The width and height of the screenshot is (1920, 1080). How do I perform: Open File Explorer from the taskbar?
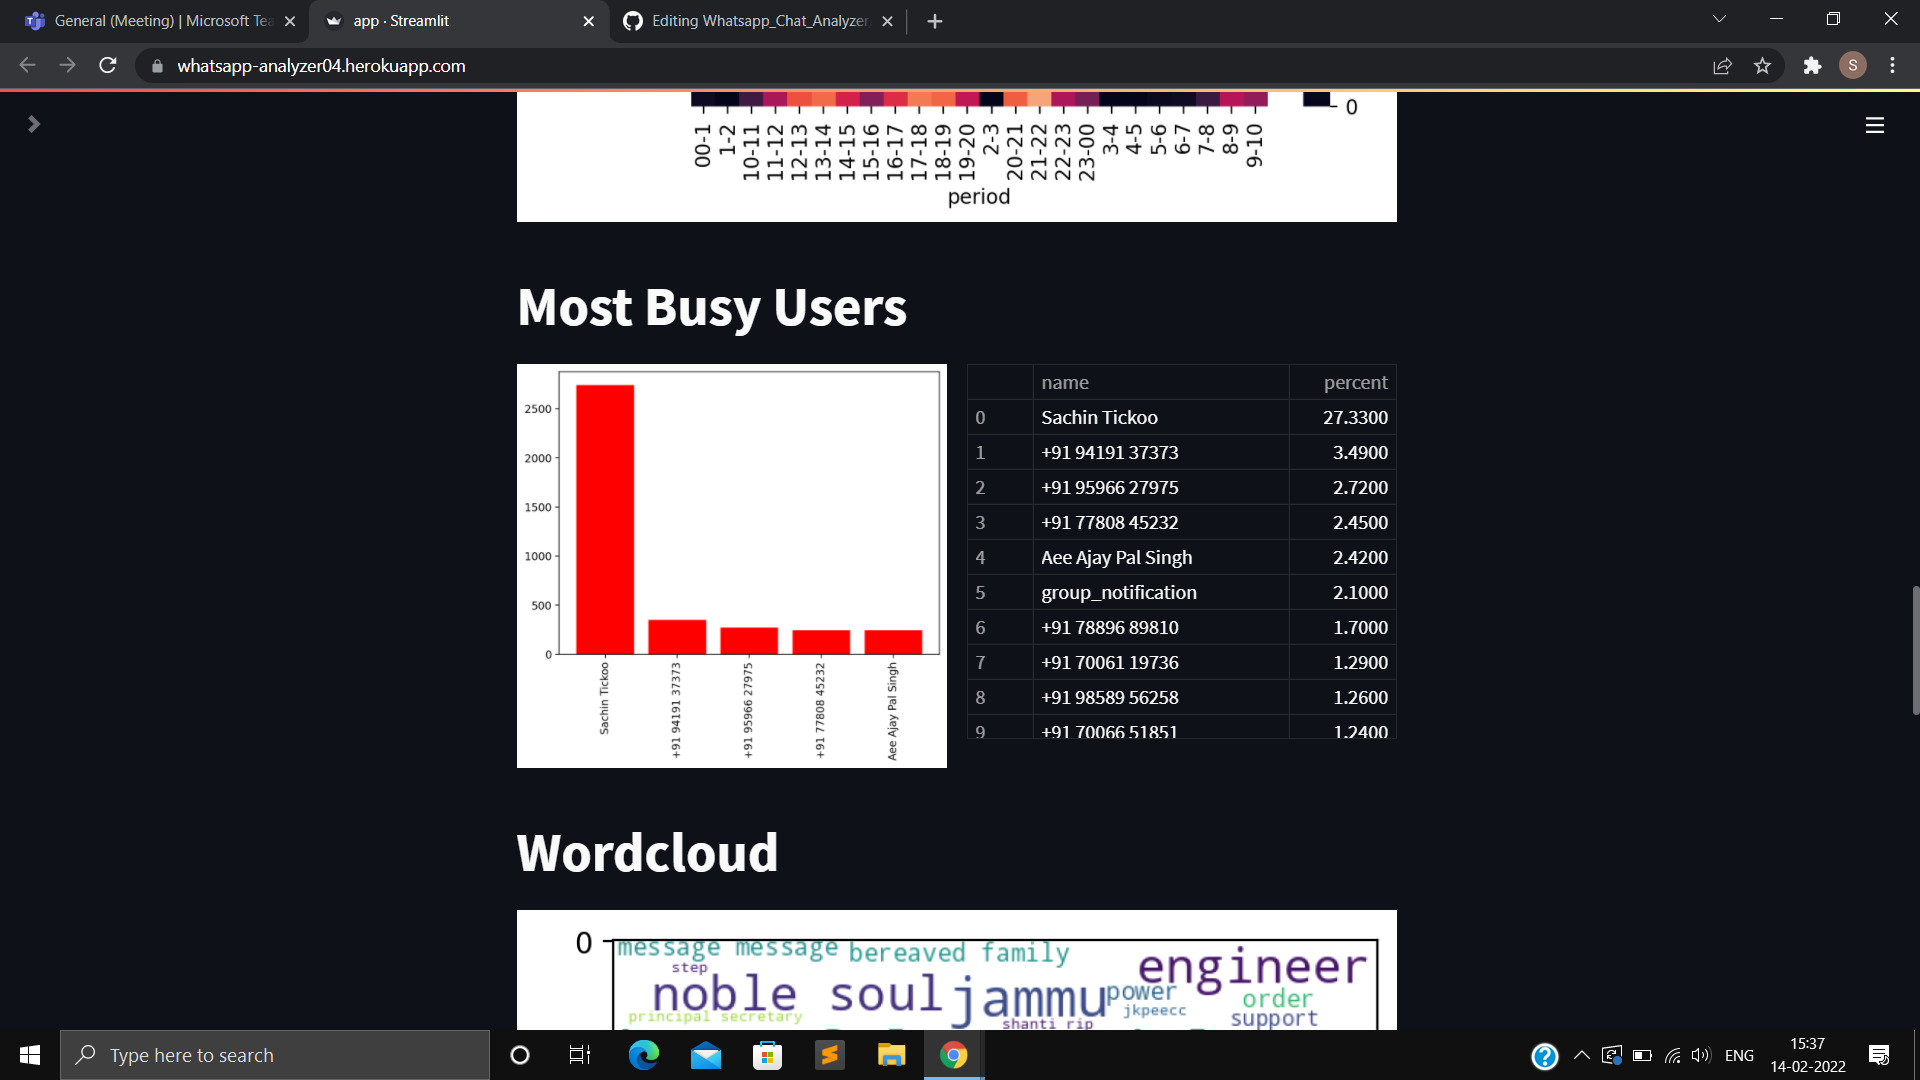[x=891, y=1055]
